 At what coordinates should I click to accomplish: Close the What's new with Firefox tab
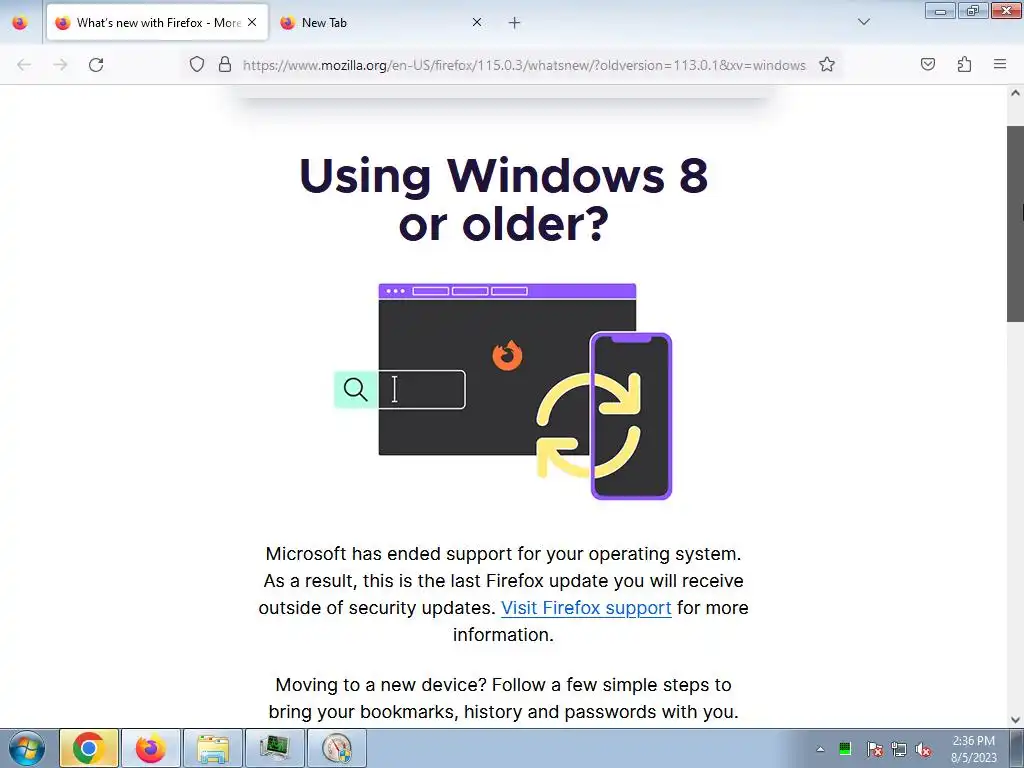pos(252,22)
